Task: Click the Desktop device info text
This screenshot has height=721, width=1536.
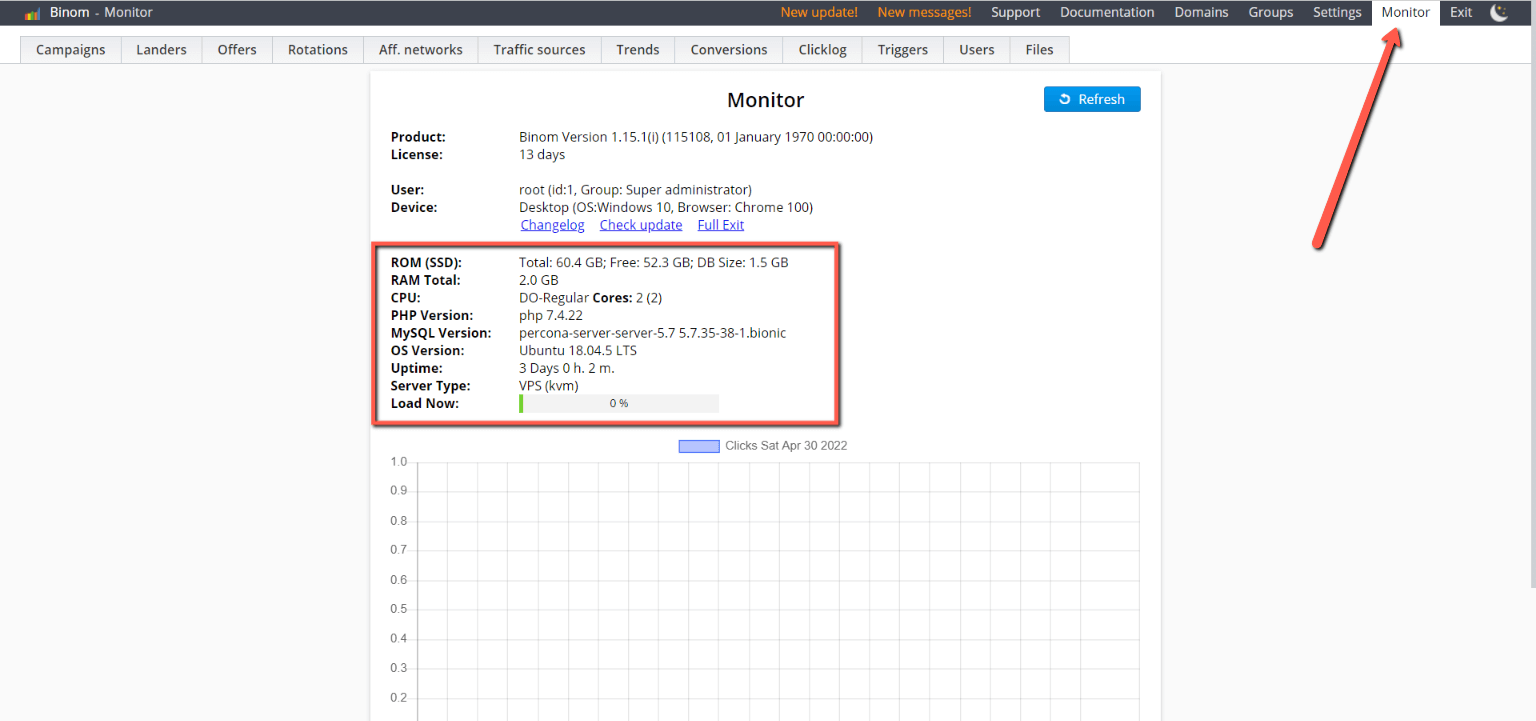Action: point(666,208)
